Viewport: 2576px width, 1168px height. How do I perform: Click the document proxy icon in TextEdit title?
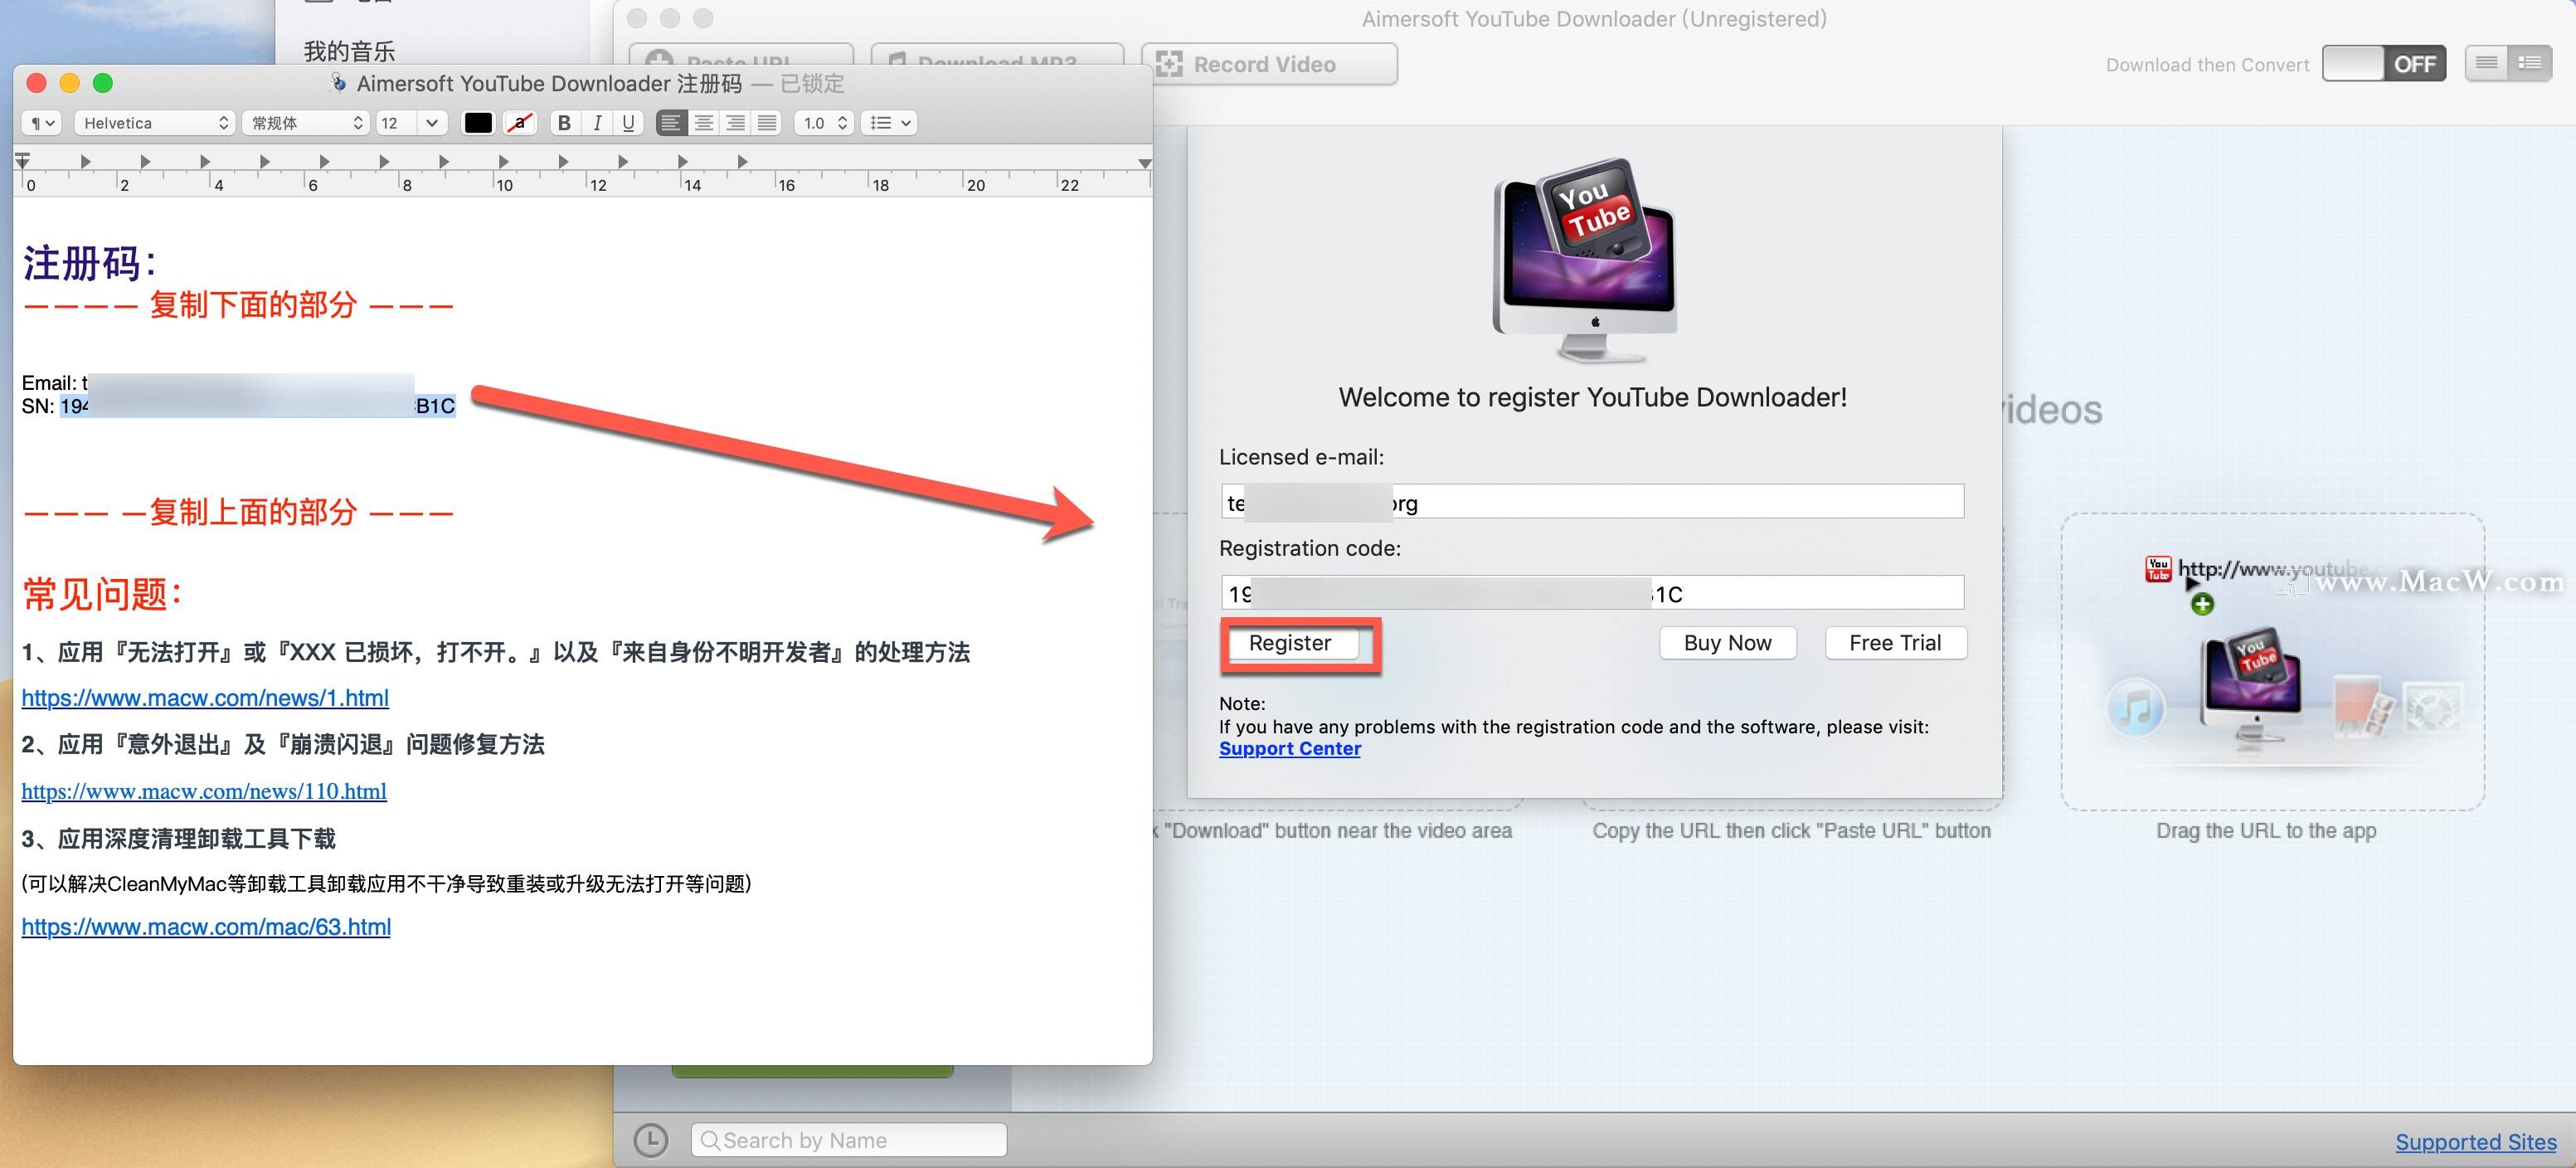coord(338,83)
